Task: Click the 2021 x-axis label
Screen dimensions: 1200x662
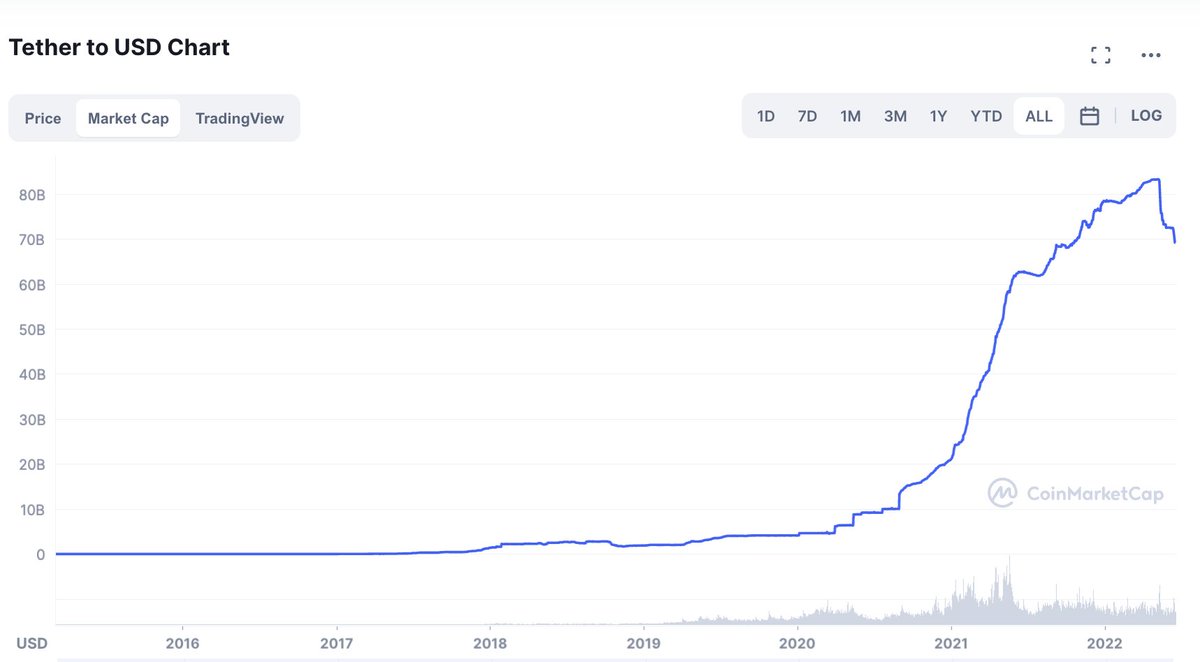Action: (951, 642)
